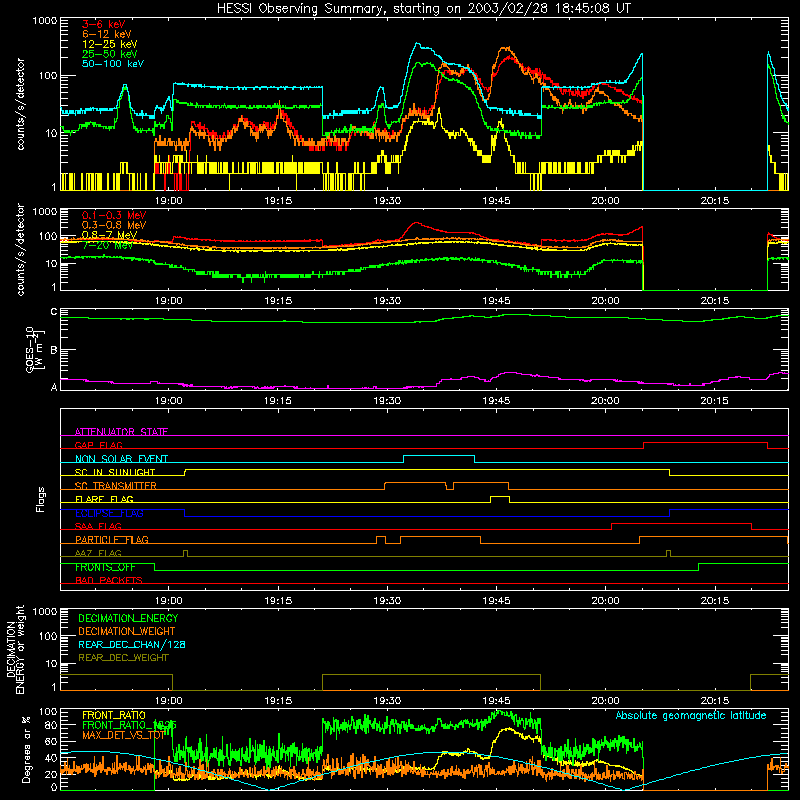Click the 0.8-7 MeV legend label
This screenshot has height=800, width=800.
click(110, 235)
